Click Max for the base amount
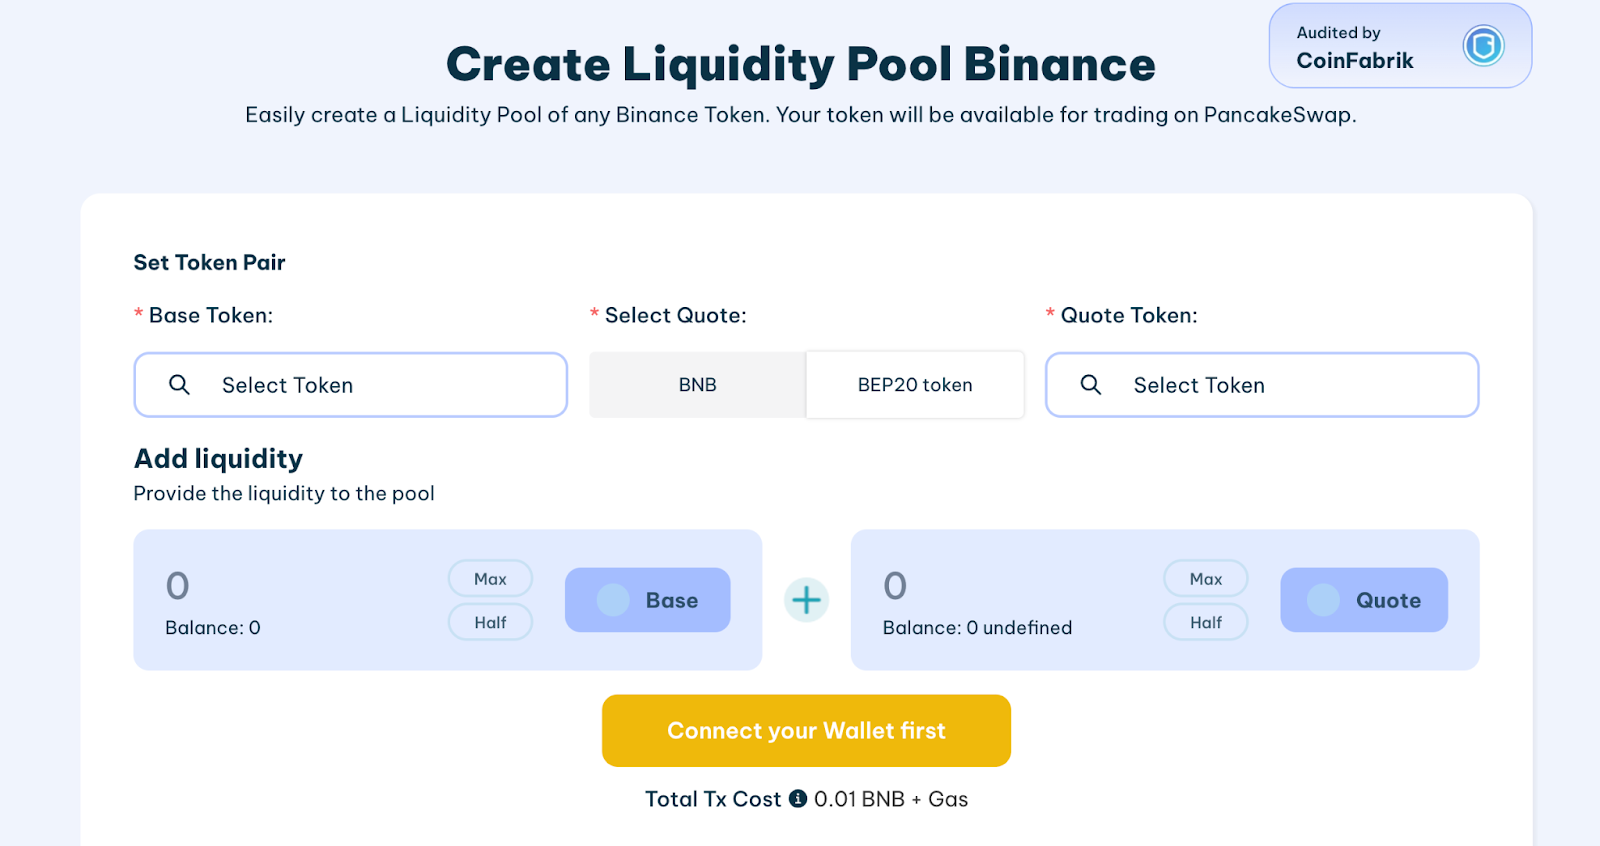Viewport: 1600px width, 846px height. click(x=490, y=579)
